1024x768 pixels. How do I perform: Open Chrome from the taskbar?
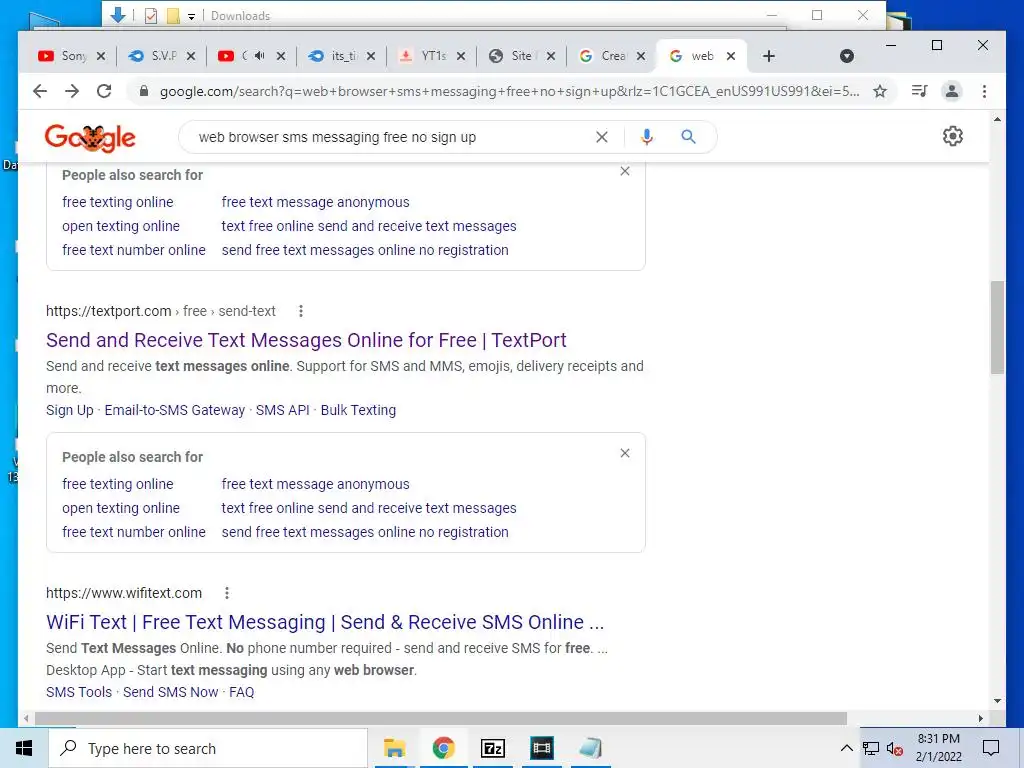443,748
